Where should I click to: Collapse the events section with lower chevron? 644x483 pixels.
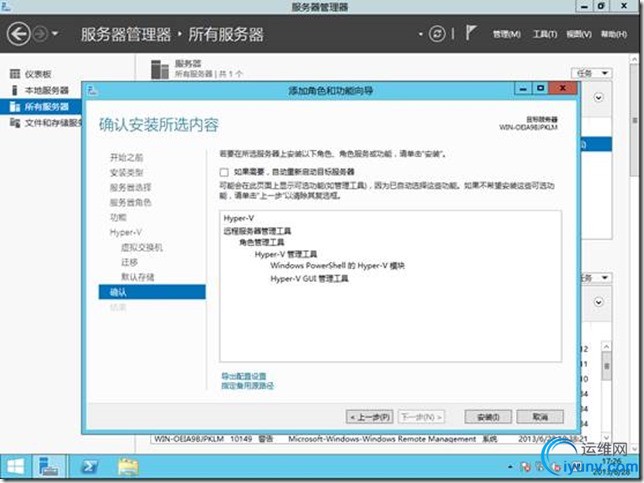pyautogui.click(x=598, y=302)
